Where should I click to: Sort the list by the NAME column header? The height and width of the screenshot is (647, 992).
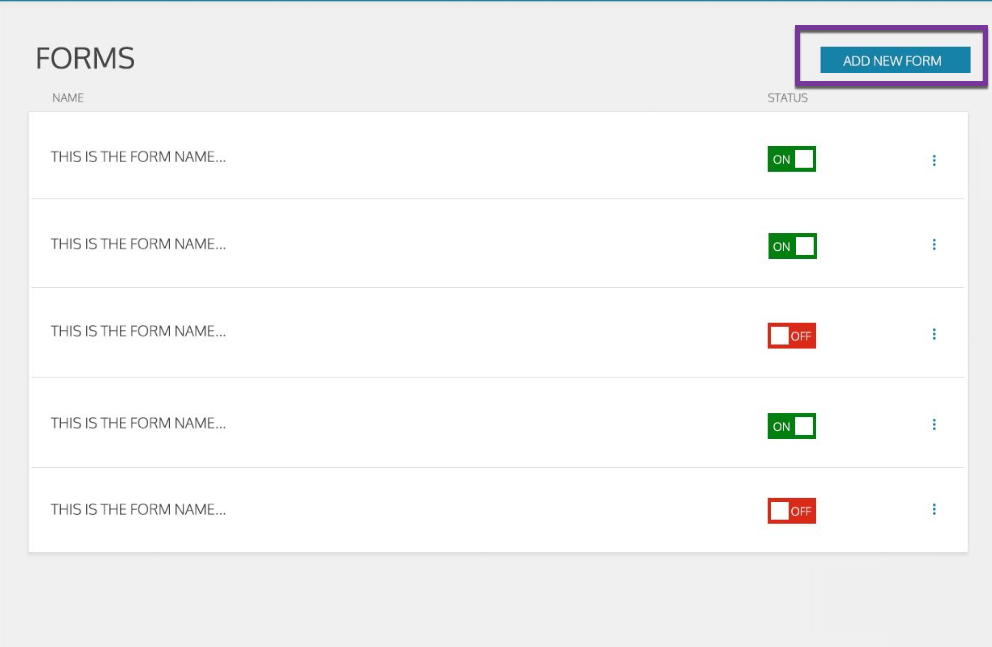pyautogui.click(x=69, y=98)
